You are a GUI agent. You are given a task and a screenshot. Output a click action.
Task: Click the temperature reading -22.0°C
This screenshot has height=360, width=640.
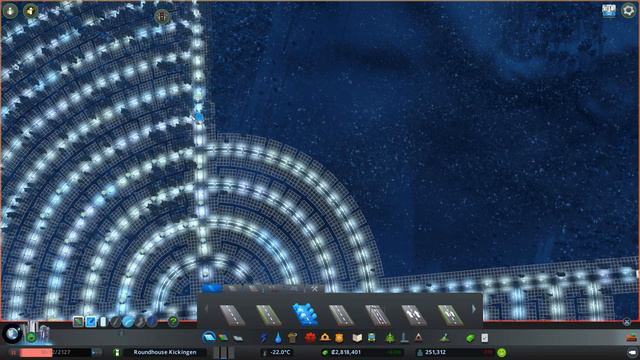tap(280, 352)
